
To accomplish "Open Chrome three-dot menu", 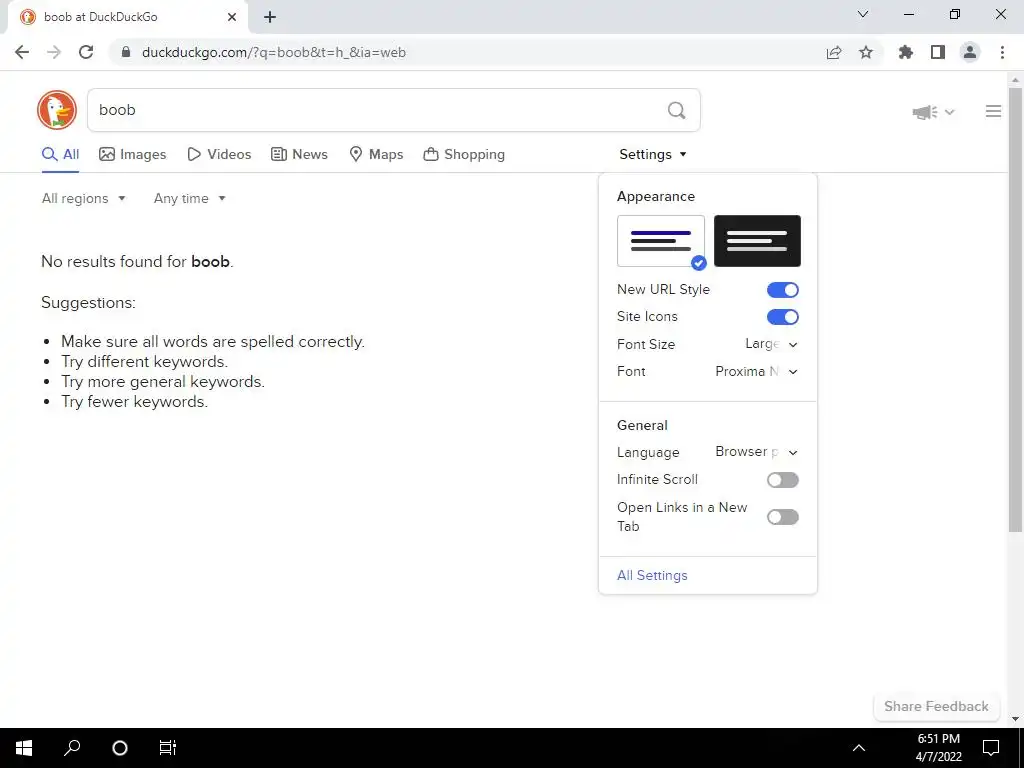I will pyautogui.click(x=1002, y=52).
